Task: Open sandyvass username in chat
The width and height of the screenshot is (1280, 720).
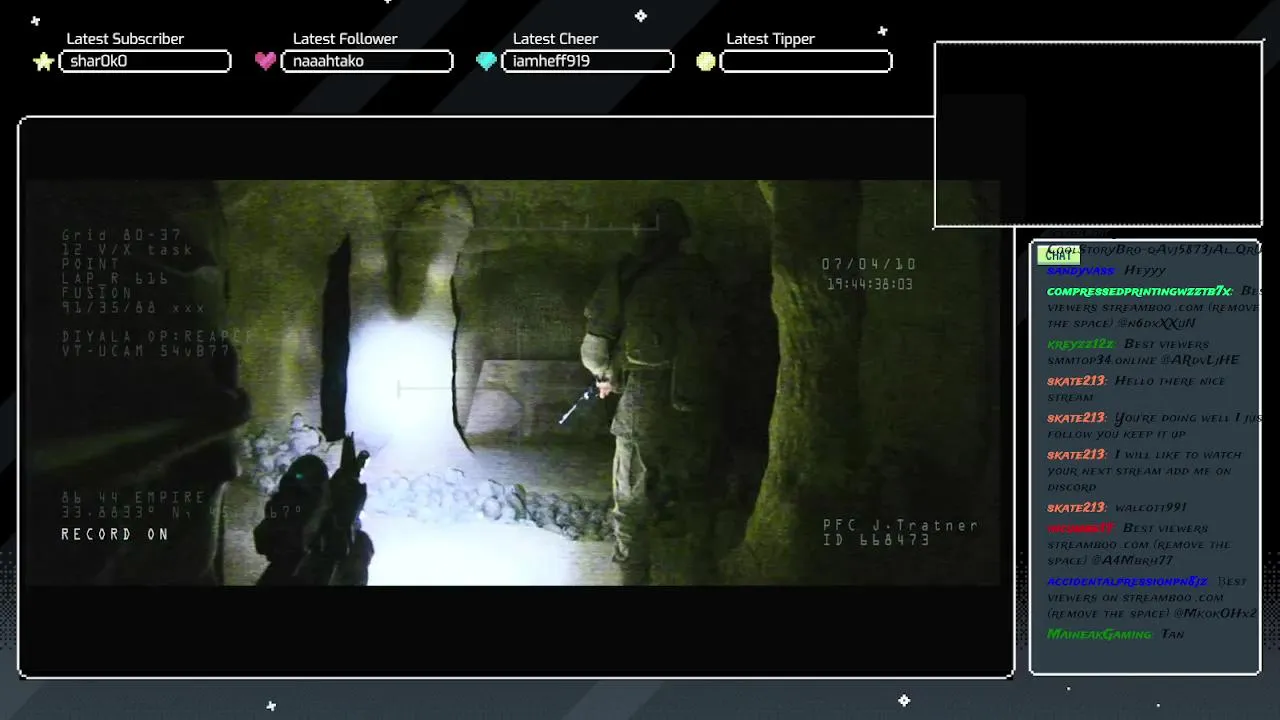Action: [1081, 271]
